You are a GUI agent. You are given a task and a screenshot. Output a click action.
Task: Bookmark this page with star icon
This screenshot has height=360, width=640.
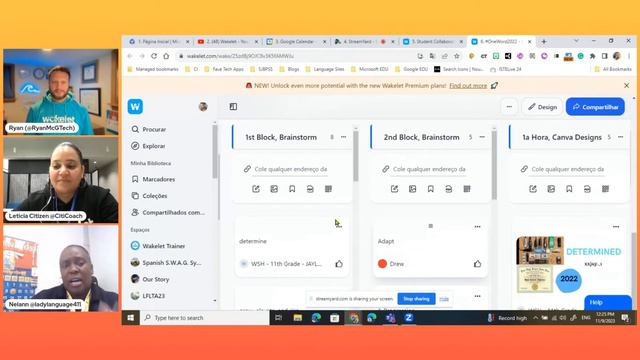coord(457,56)
